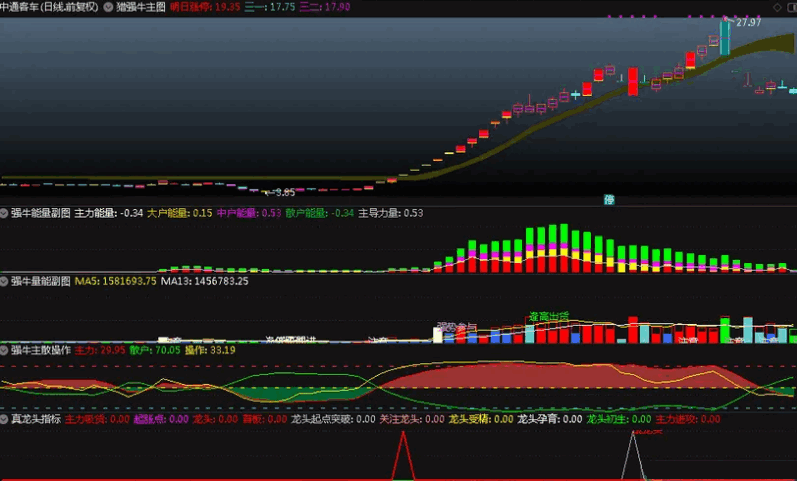Click the 主力吸货: 0.00 value

pyautogui.click(x=97, y=419)
